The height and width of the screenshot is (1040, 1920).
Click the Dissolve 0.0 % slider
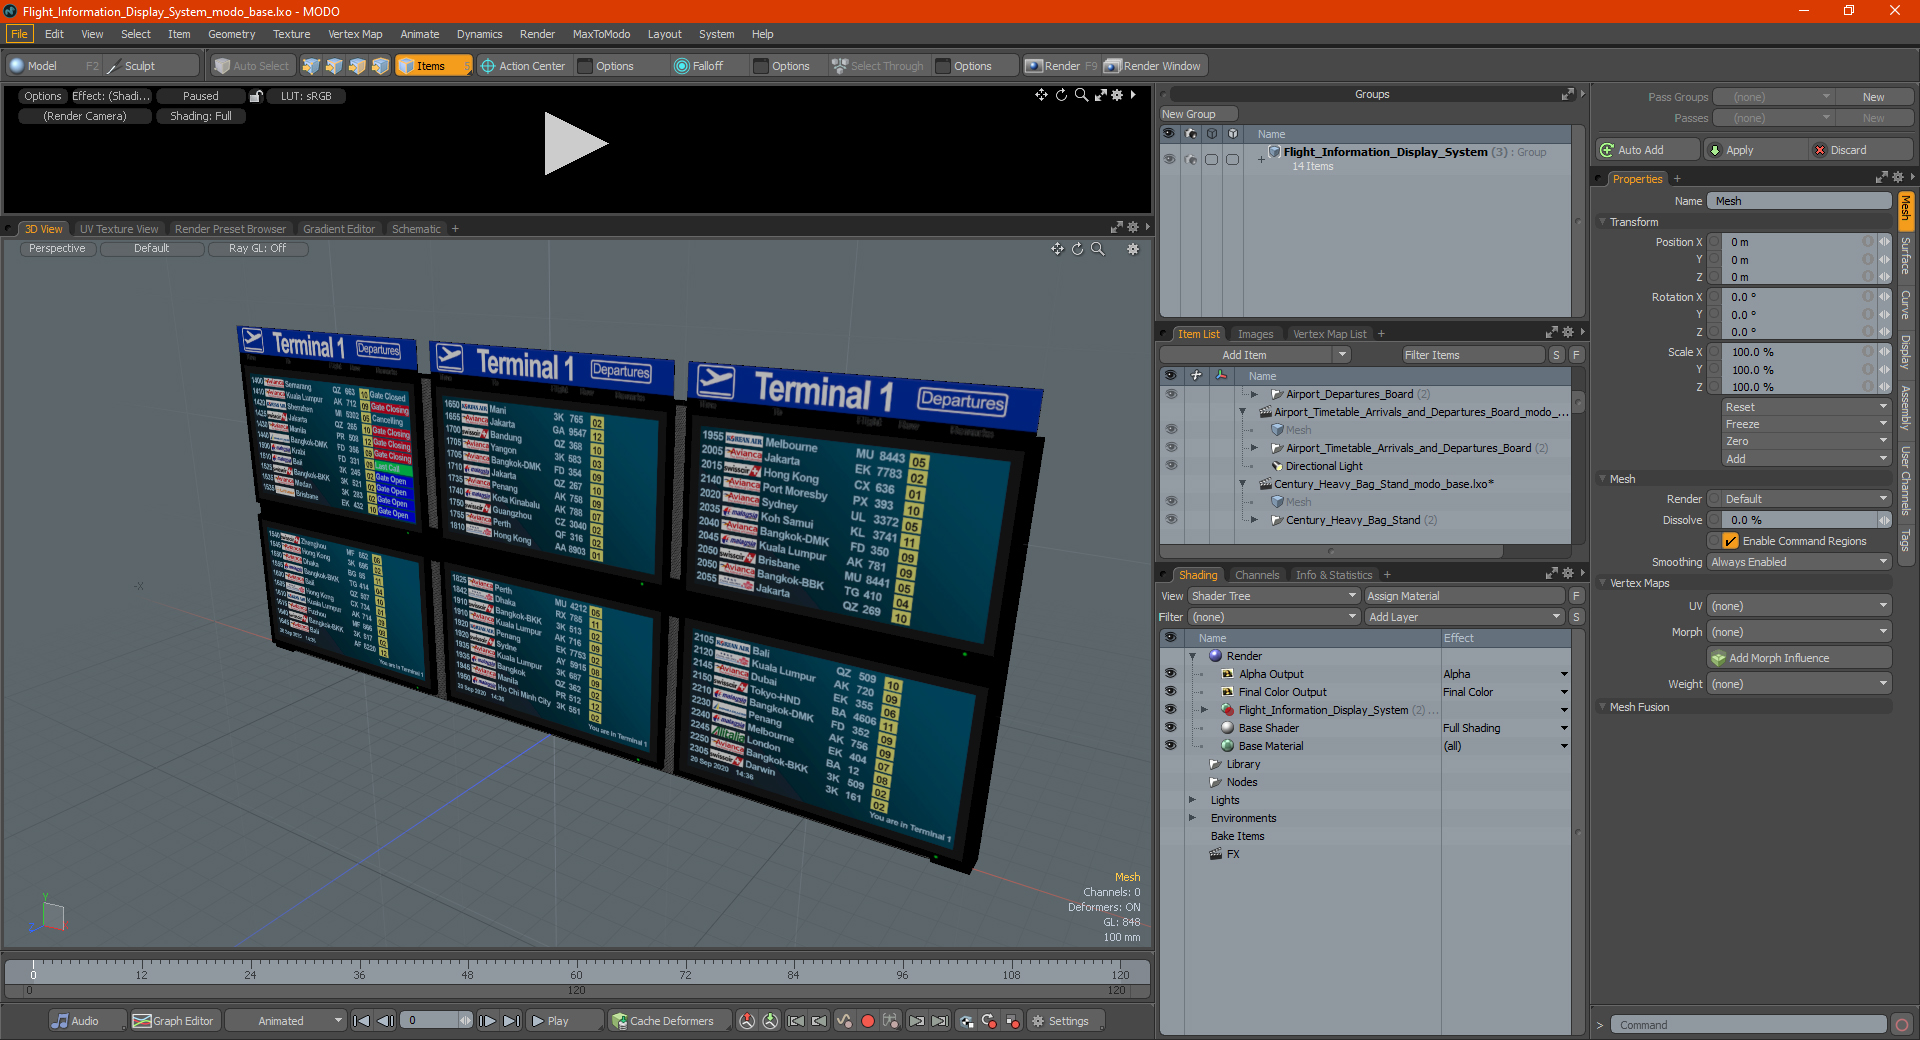pyautogui.click(x=1797, y=520)
